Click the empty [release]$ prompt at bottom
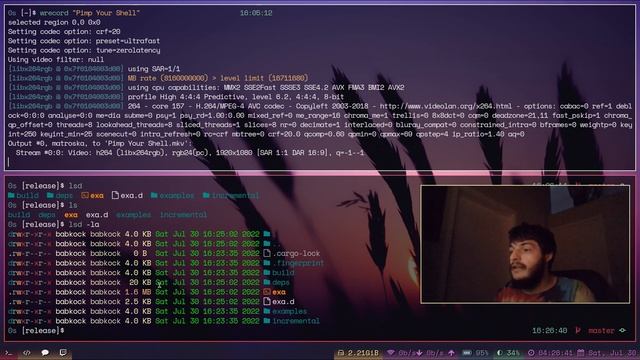 pos(36,331)
